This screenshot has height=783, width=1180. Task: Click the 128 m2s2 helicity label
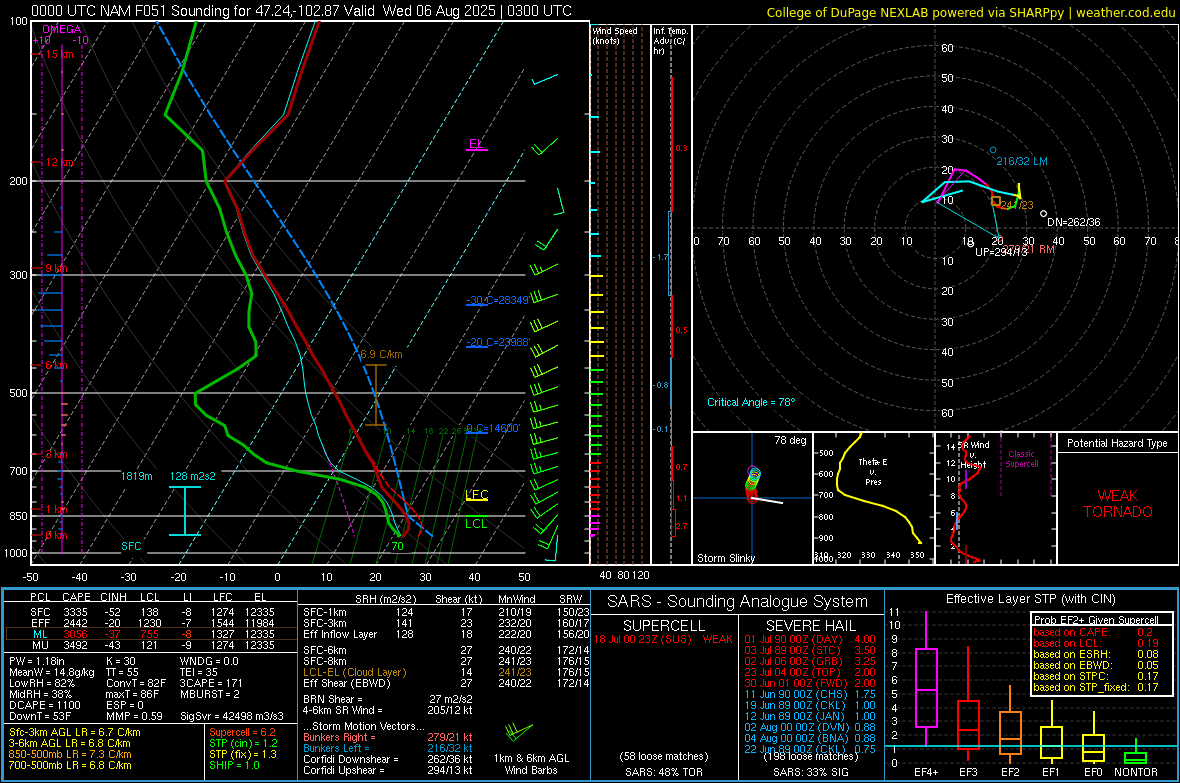point(193,477)
